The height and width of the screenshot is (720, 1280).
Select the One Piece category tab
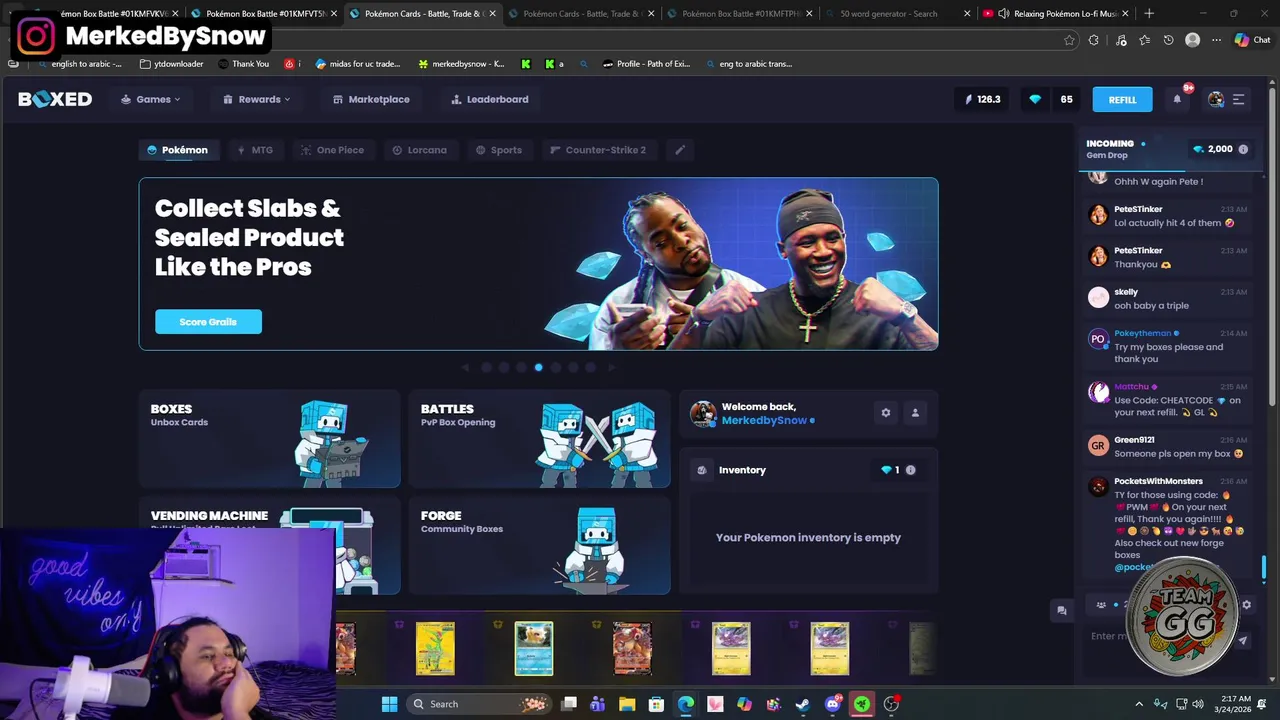click(332, 150)
